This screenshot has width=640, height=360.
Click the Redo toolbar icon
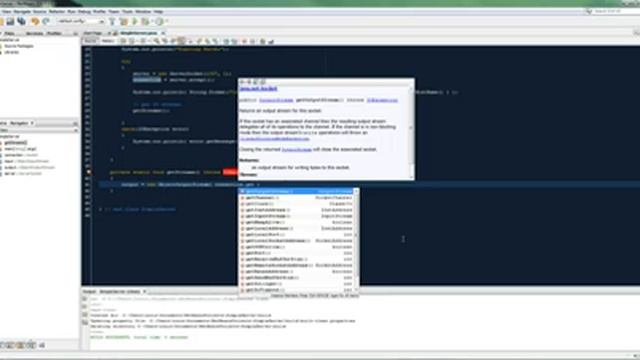[x=46, y=21]
